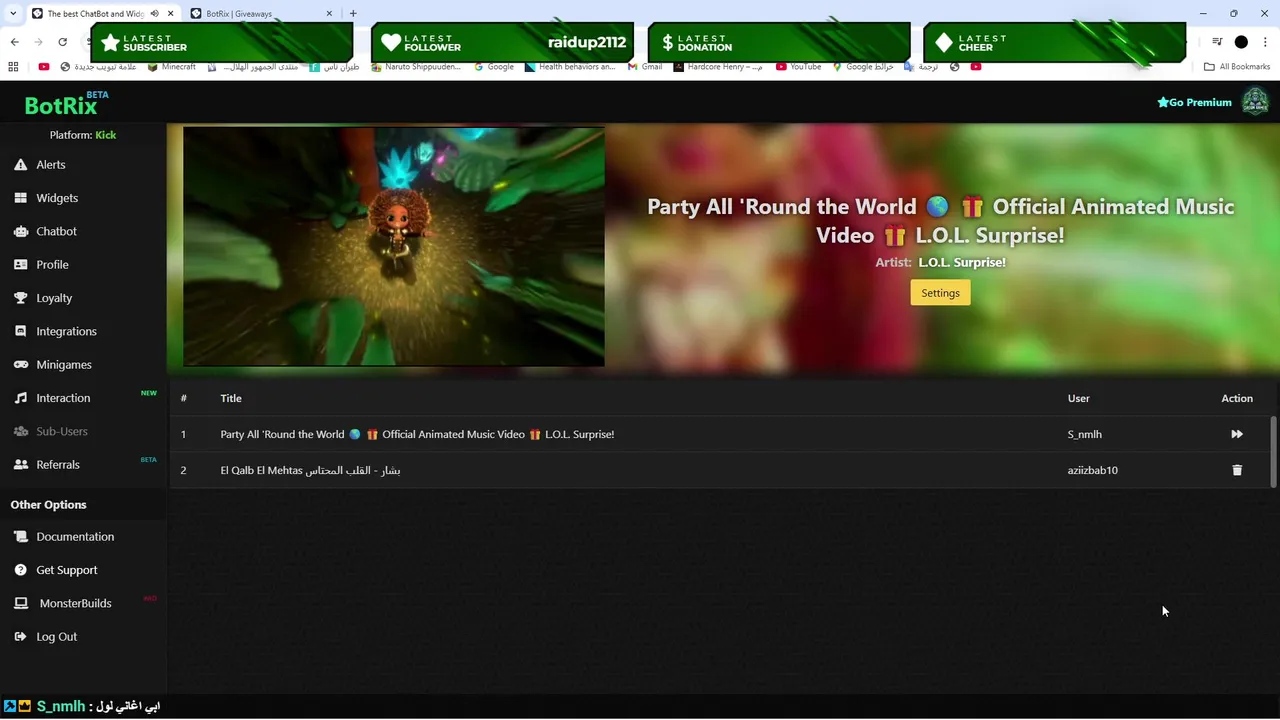Viewport: 1280px width, 720px height.
Task: Open the user avatar menu
Action: [1255, 101]
